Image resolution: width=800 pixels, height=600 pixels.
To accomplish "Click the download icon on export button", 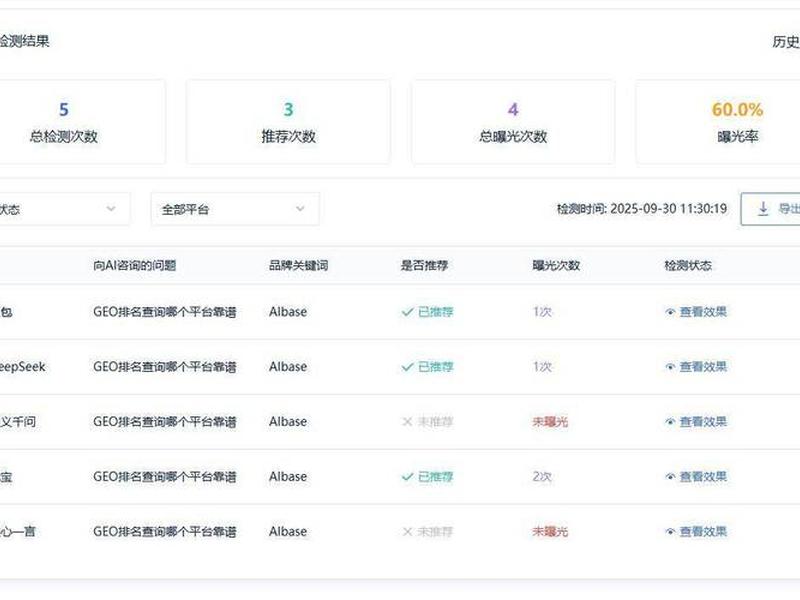I will (763, 209).
